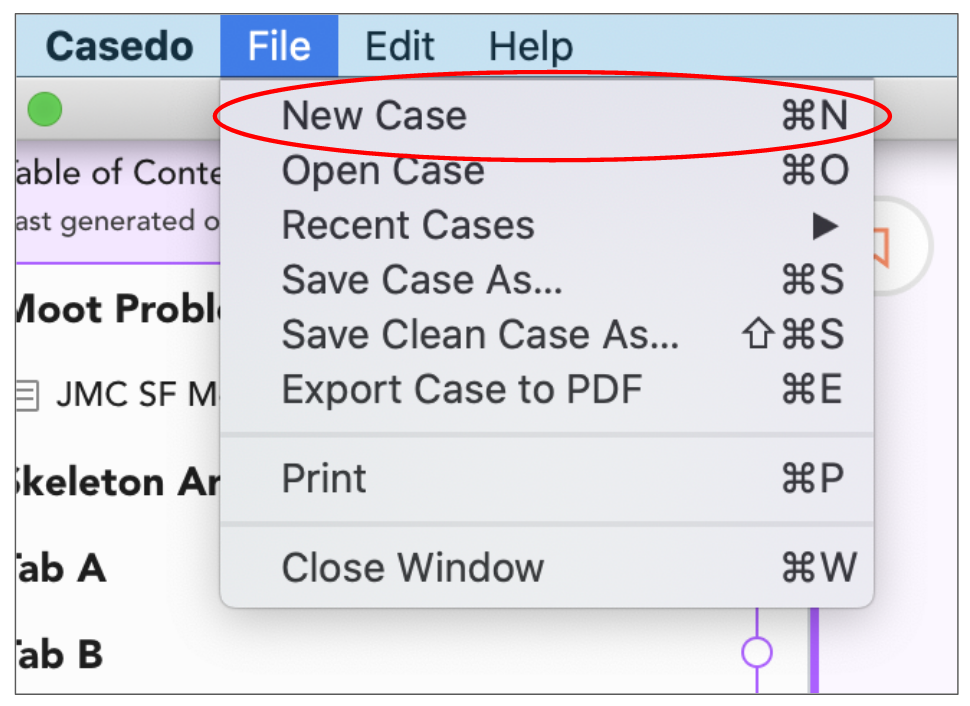Select the Moot Problem heading
The height and width of the screenshot is (706, 970).
[118, 308]
